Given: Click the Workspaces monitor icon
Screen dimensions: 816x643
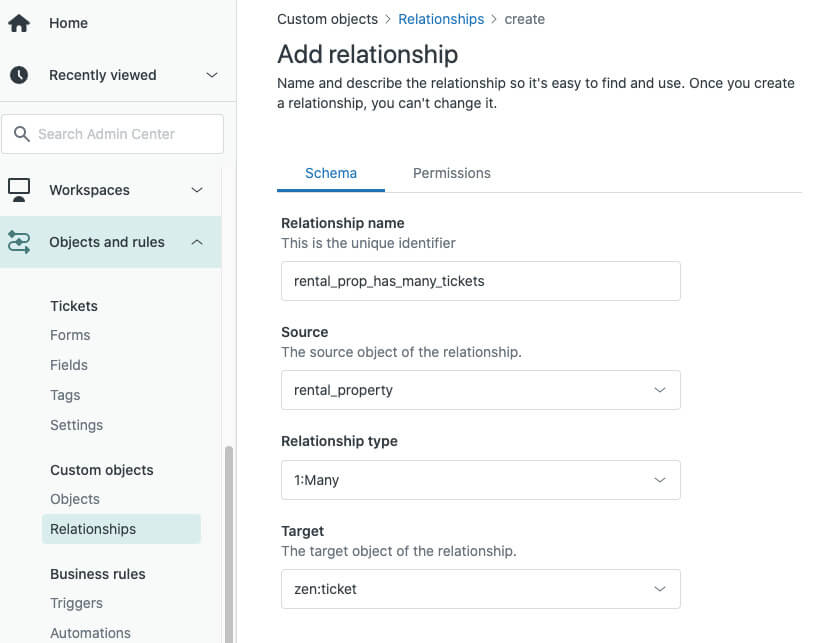Looking at the screenshot, I should point(19,190).
